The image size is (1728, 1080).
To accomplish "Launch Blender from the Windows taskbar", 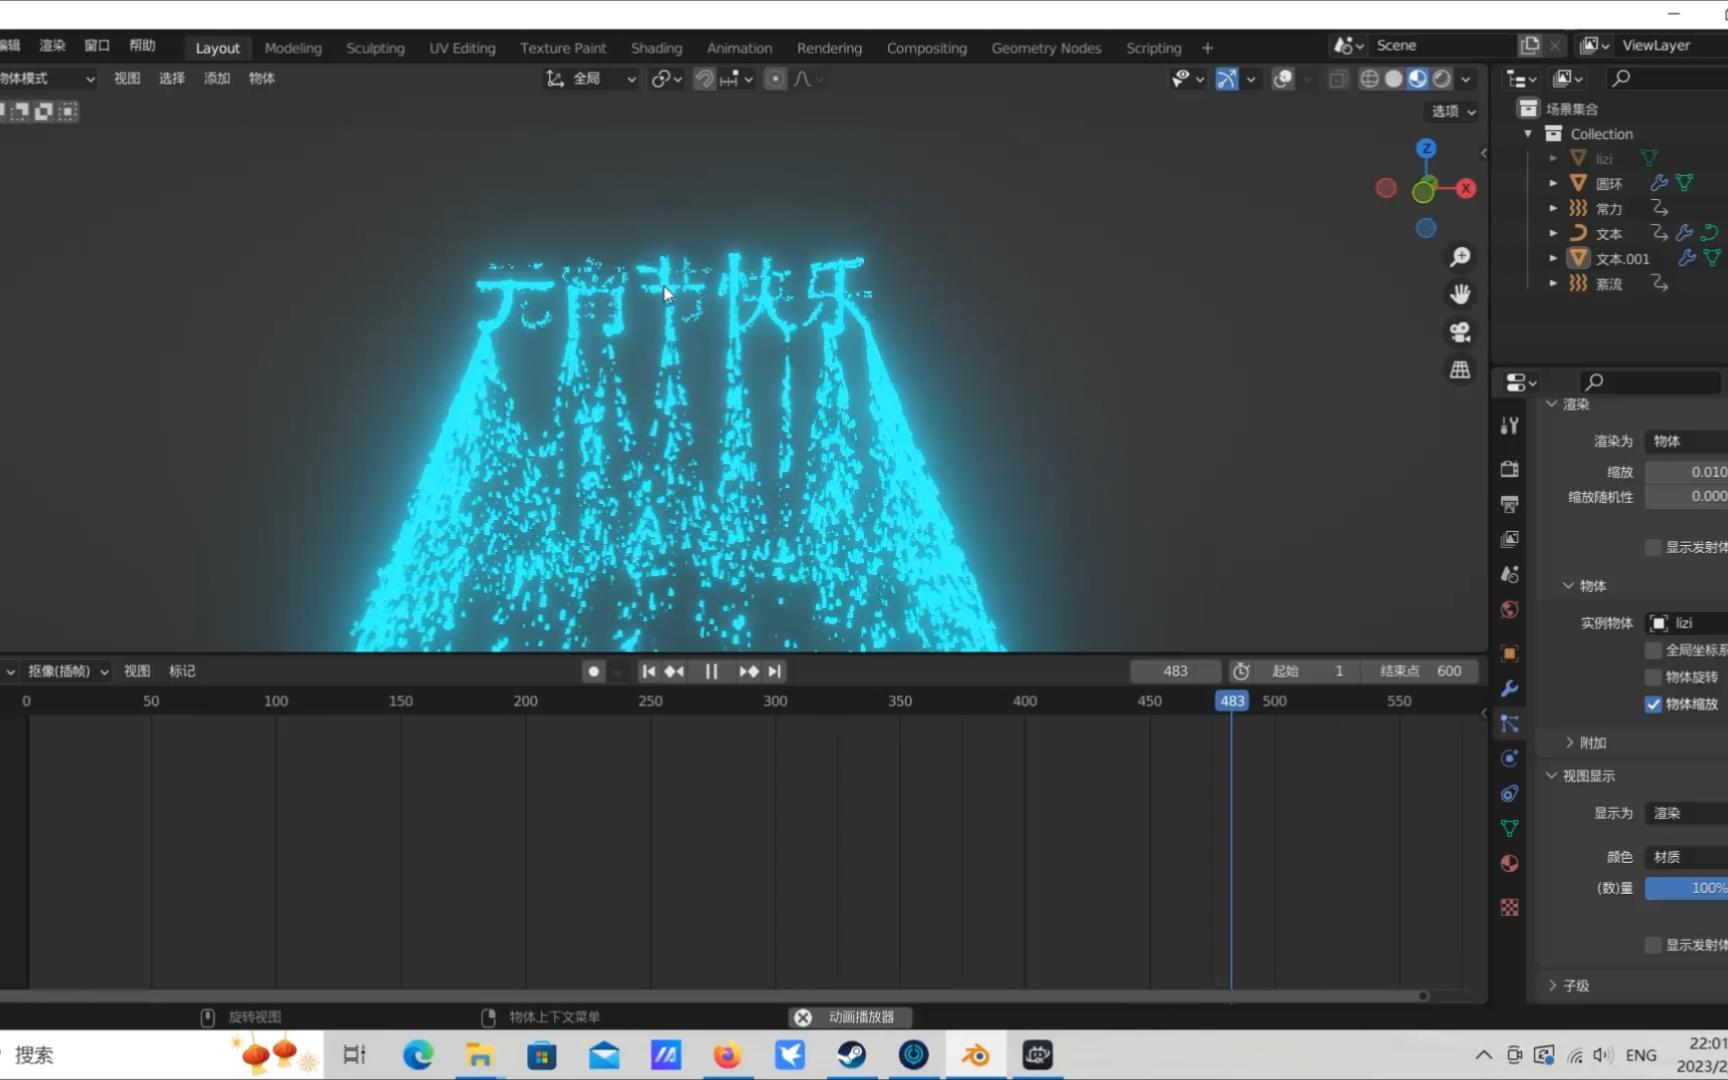I will click(975, 1054).
